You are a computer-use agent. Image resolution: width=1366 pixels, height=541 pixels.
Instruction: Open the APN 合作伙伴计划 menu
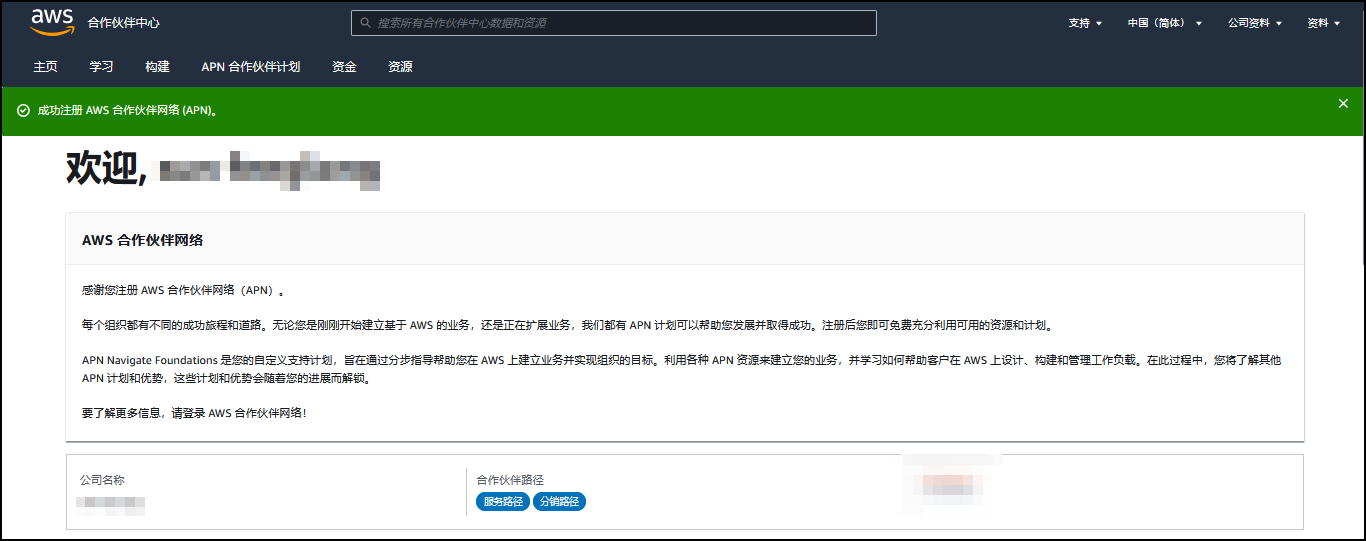250,67
